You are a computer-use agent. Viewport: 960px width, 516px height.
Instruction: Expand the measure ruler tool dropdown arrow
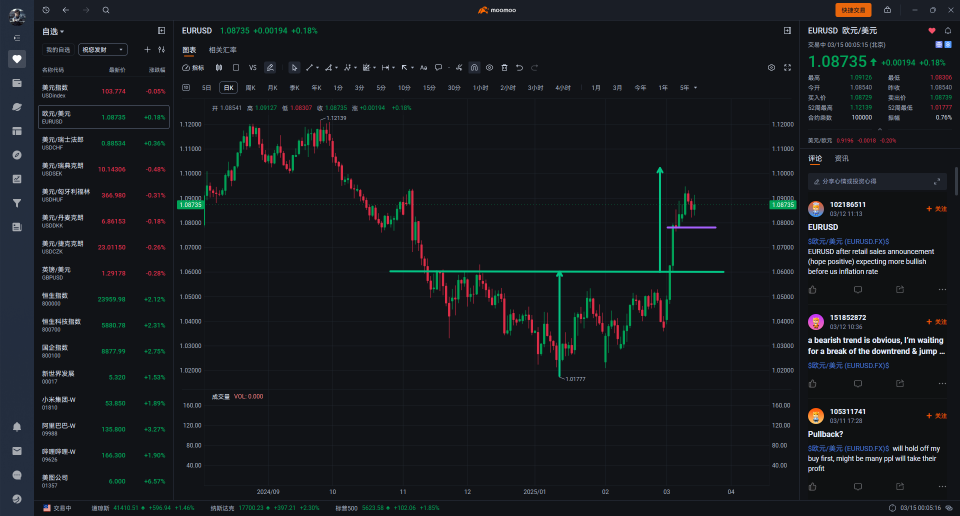pos(393,68)
